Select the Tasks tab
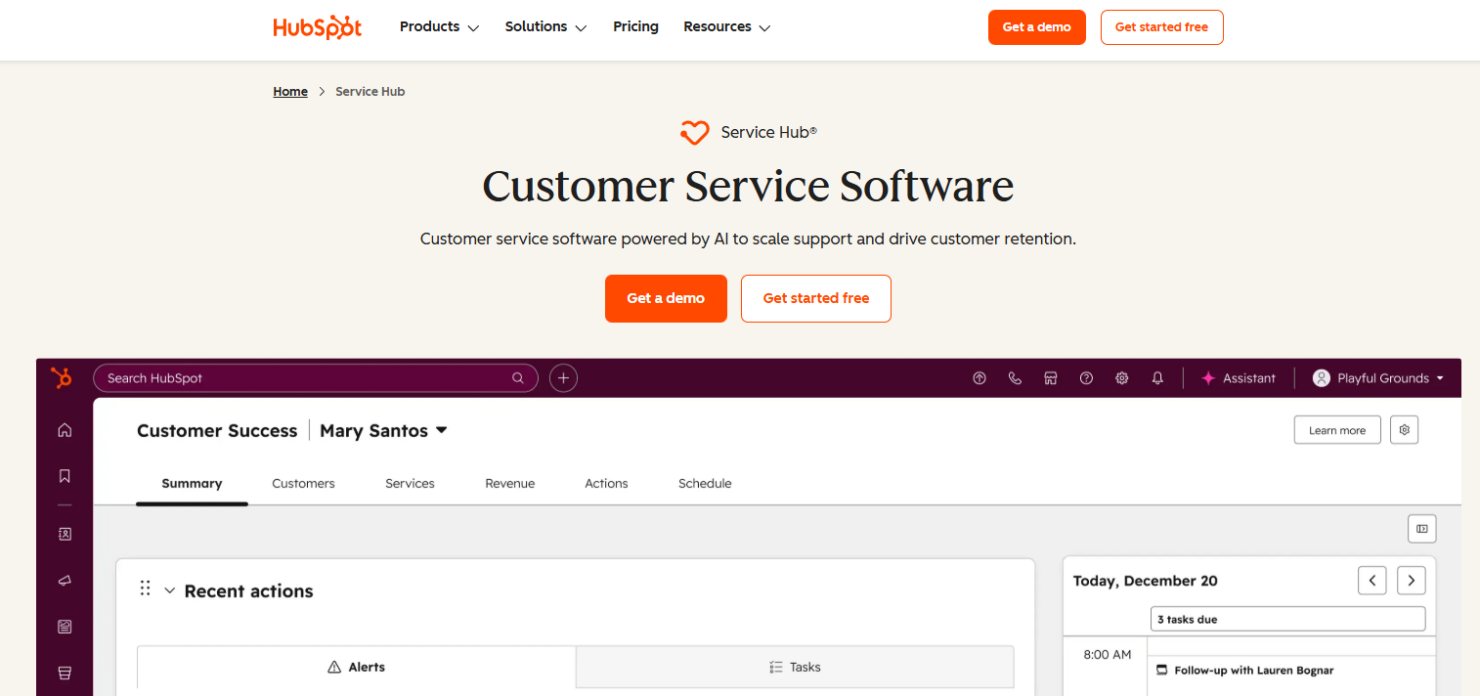The image size is (1480, 696). click(795, 667)
